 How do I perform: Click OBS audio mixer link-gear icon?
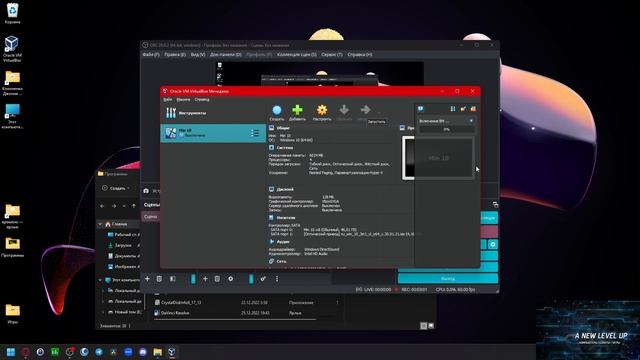coord(263,279)
